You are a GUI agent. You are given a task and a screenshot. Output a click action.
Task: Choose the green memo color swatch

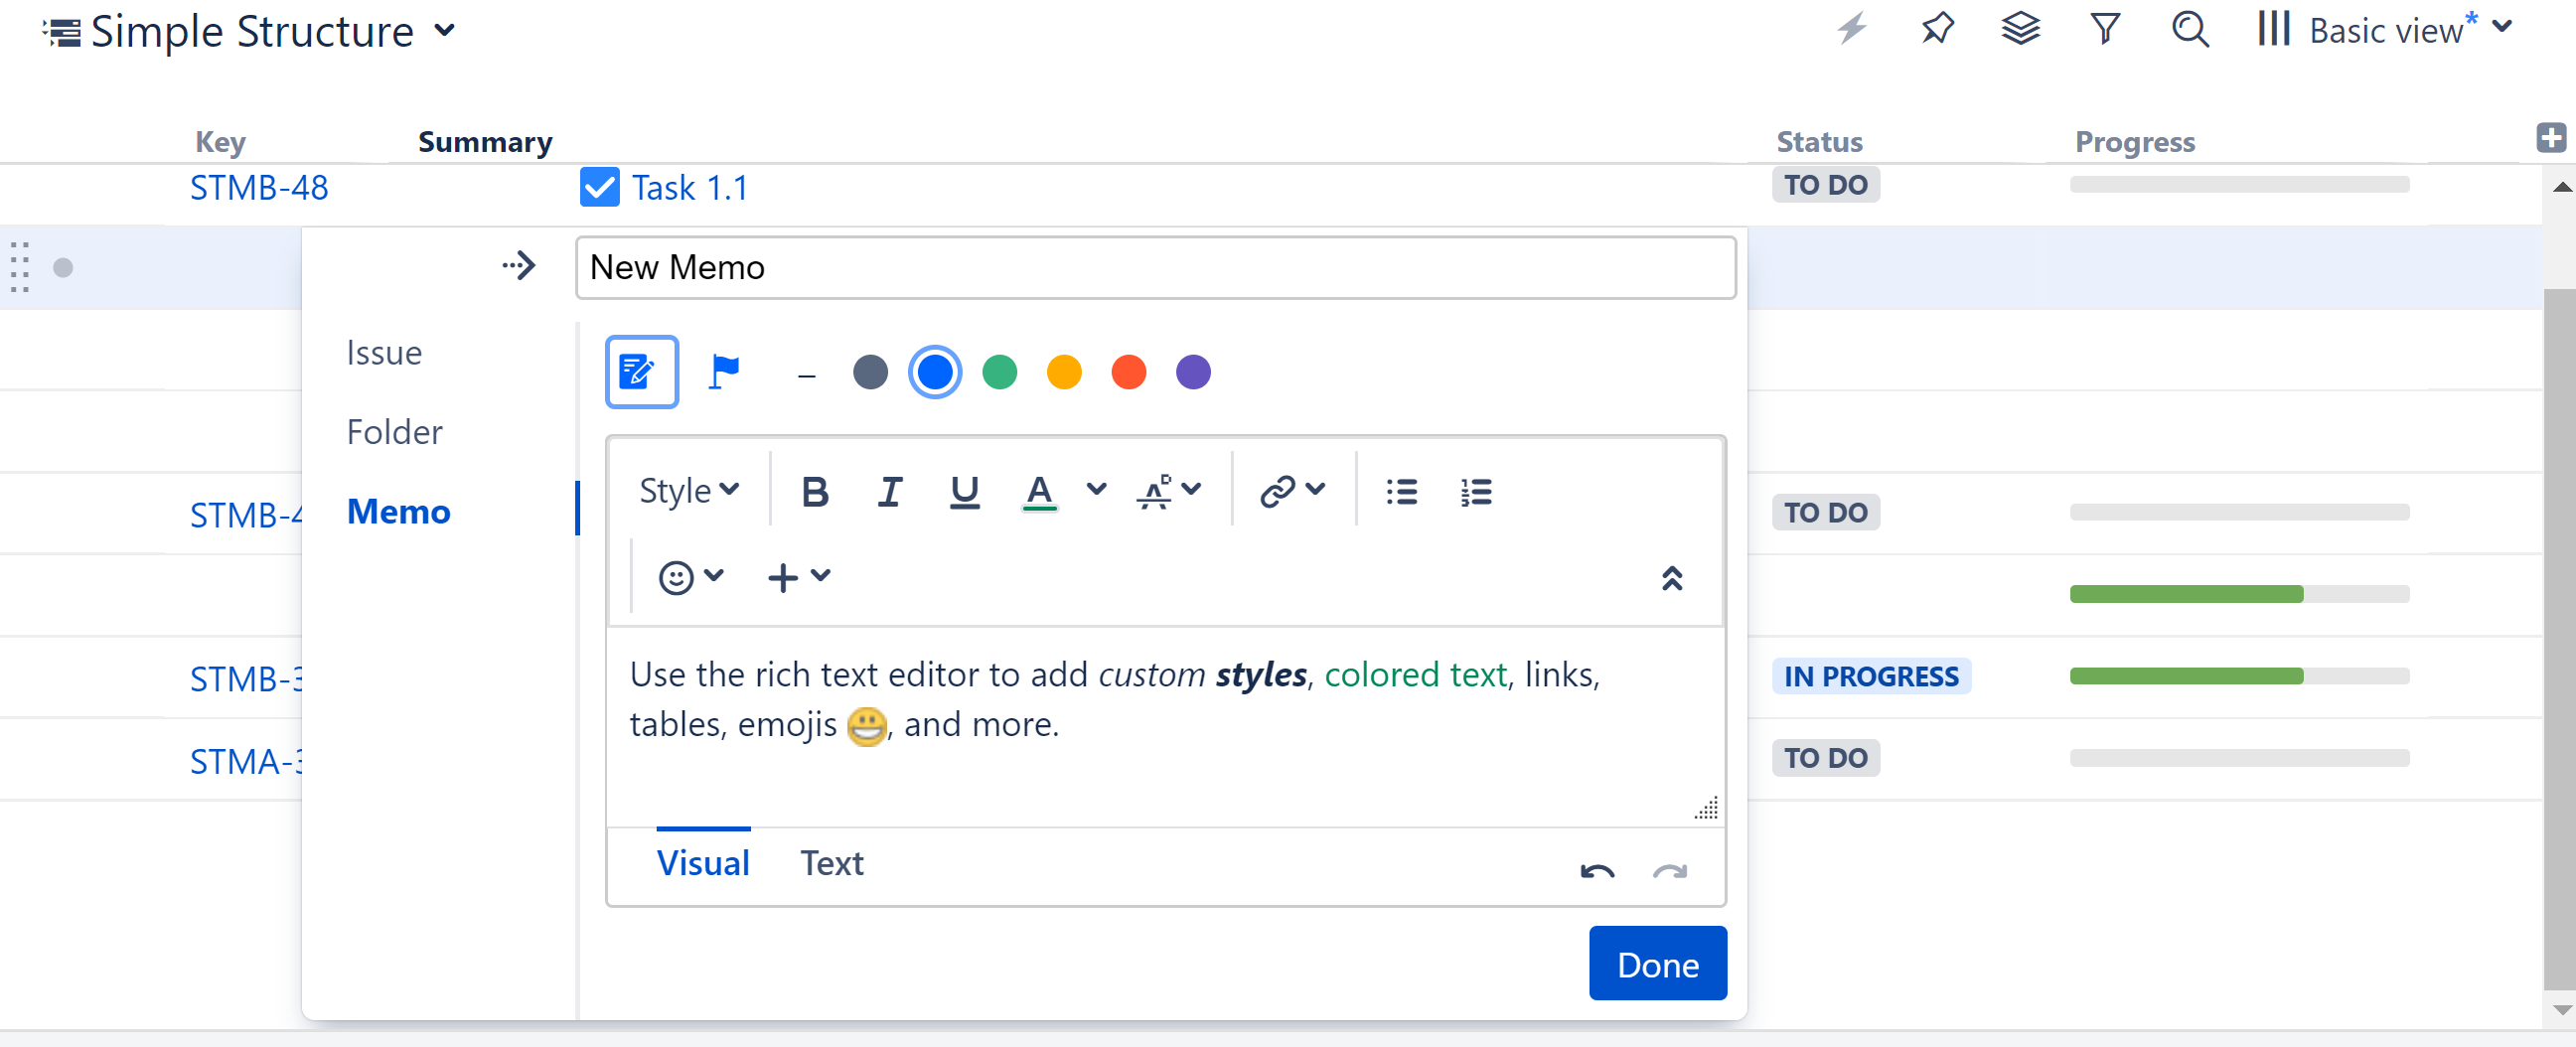point(999,372)
